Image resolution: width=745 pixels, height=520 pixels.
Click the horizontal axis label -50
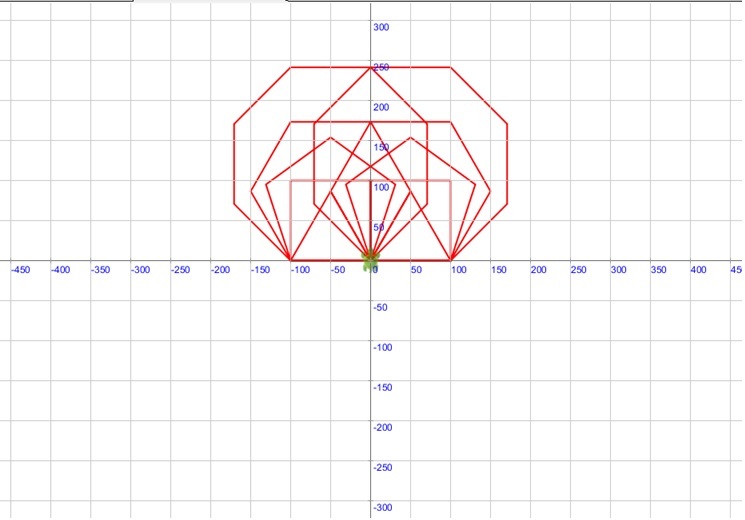tap(337, 270)
